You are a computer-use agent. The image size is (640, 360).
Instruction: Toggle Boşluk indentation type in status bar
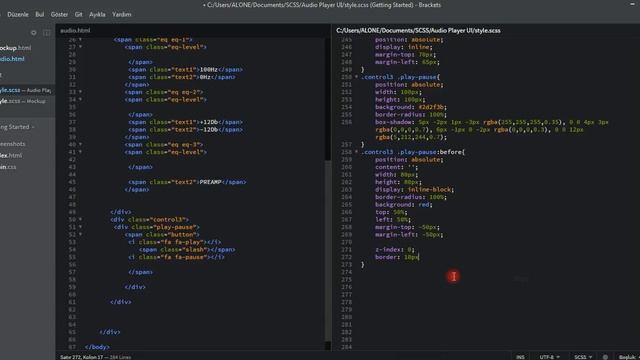click(627, 357)
